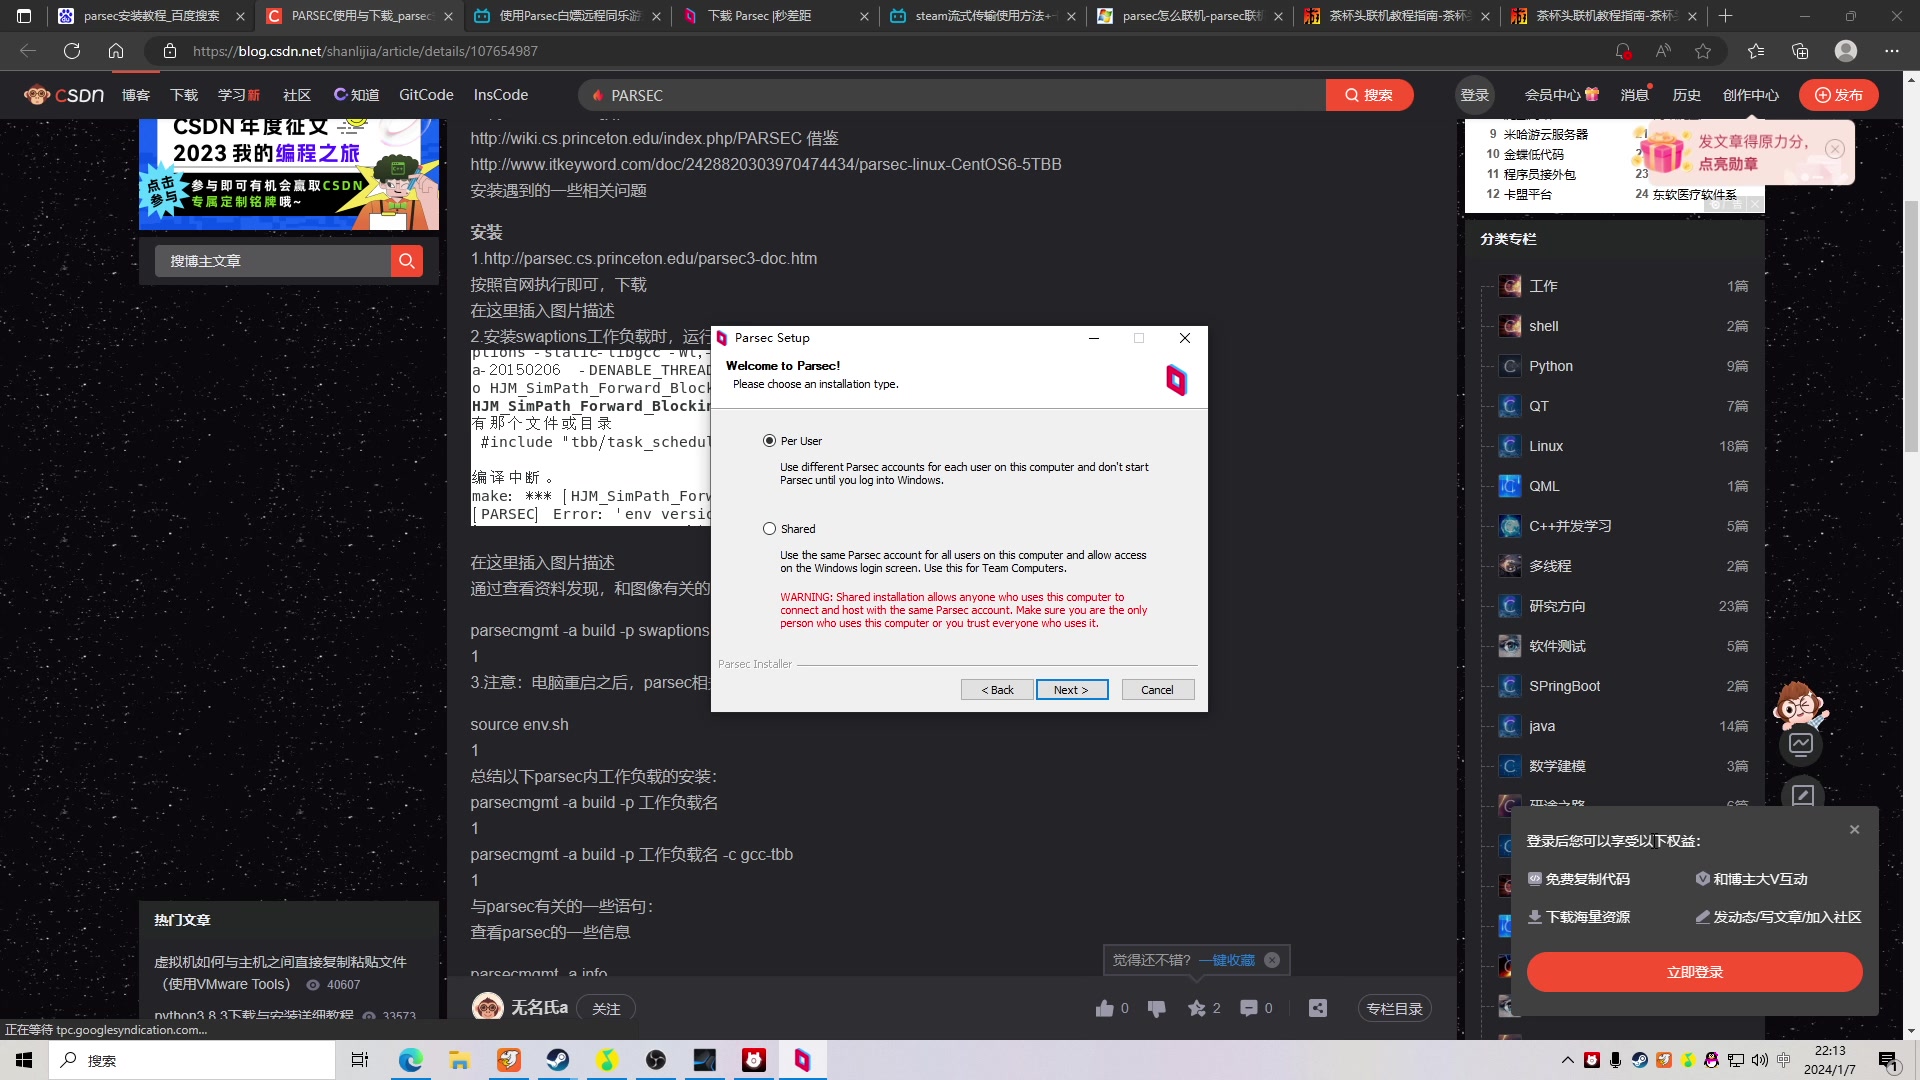
Task: Select the Shared installation radio option
Action: click(x=769, y=529)
